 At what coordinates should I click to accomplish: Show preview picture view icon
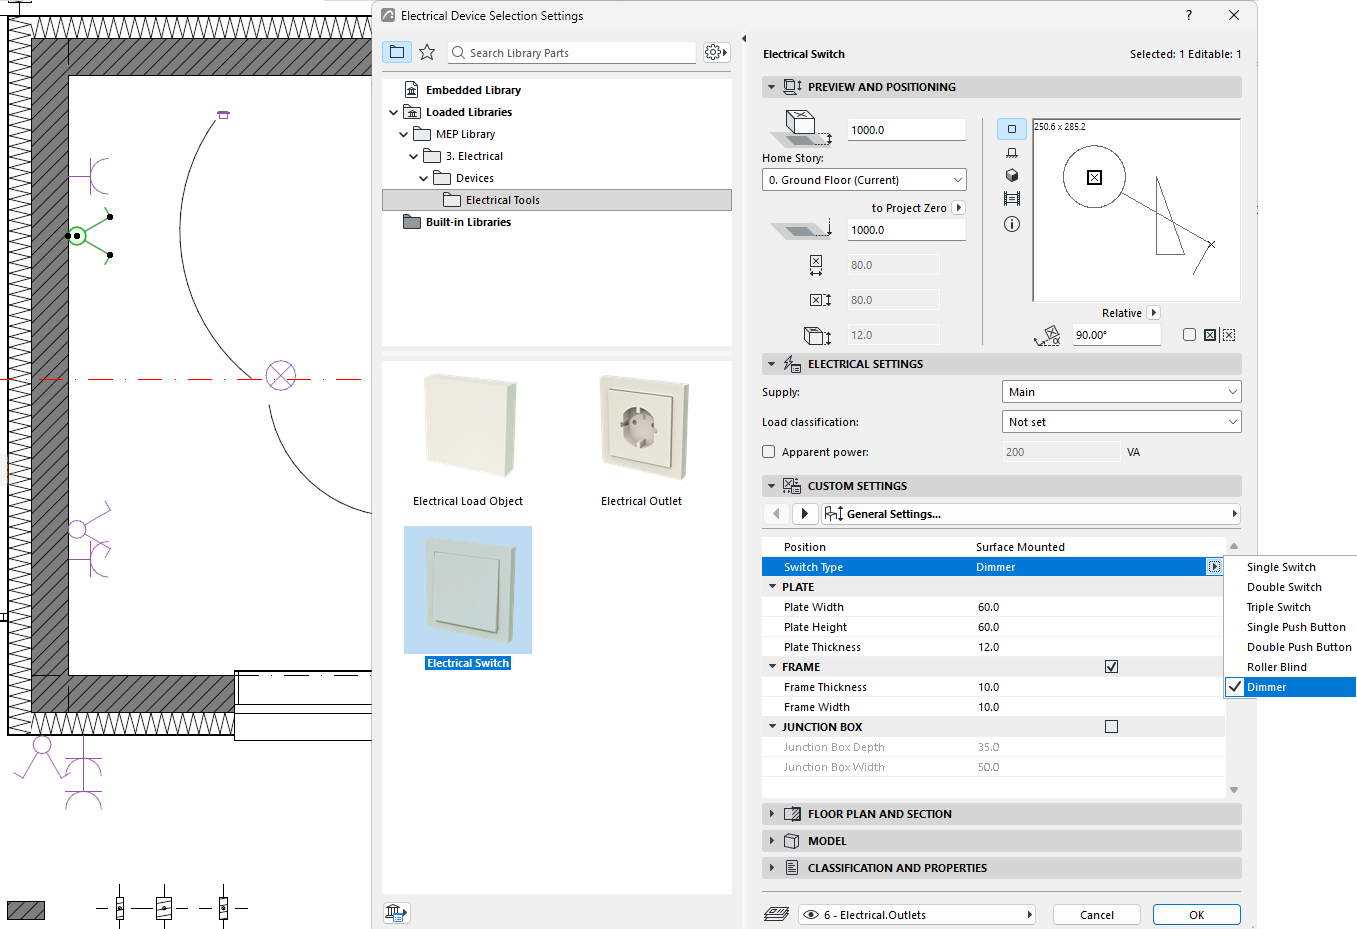pyautogui.click(x=1011, y=199)
